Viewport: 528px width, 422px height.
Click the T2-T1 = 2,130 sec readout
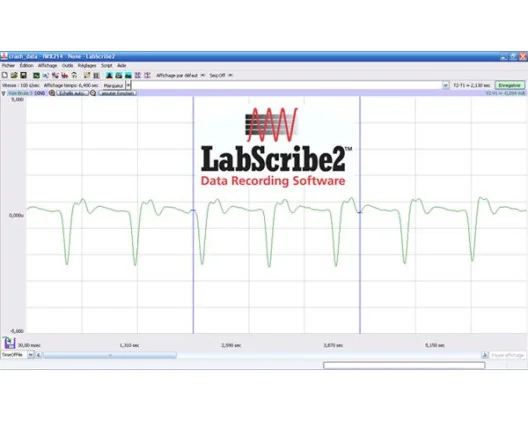click(x=471, y=86)
